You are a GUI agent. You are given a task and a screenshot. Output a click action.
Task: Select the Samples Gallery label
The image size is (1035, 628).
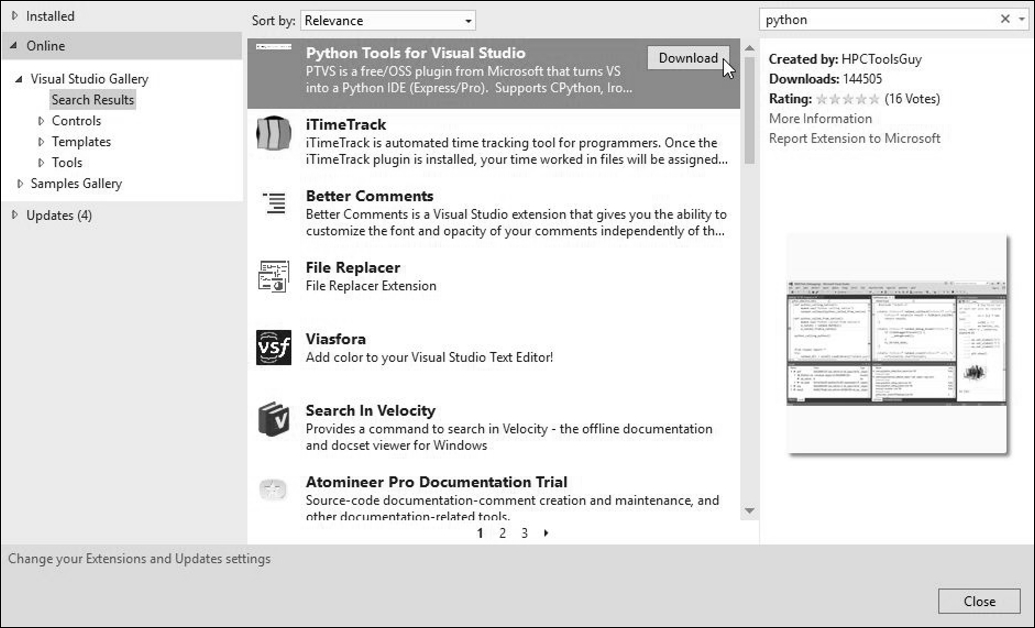pyautogui.click(x=77, y=184)
